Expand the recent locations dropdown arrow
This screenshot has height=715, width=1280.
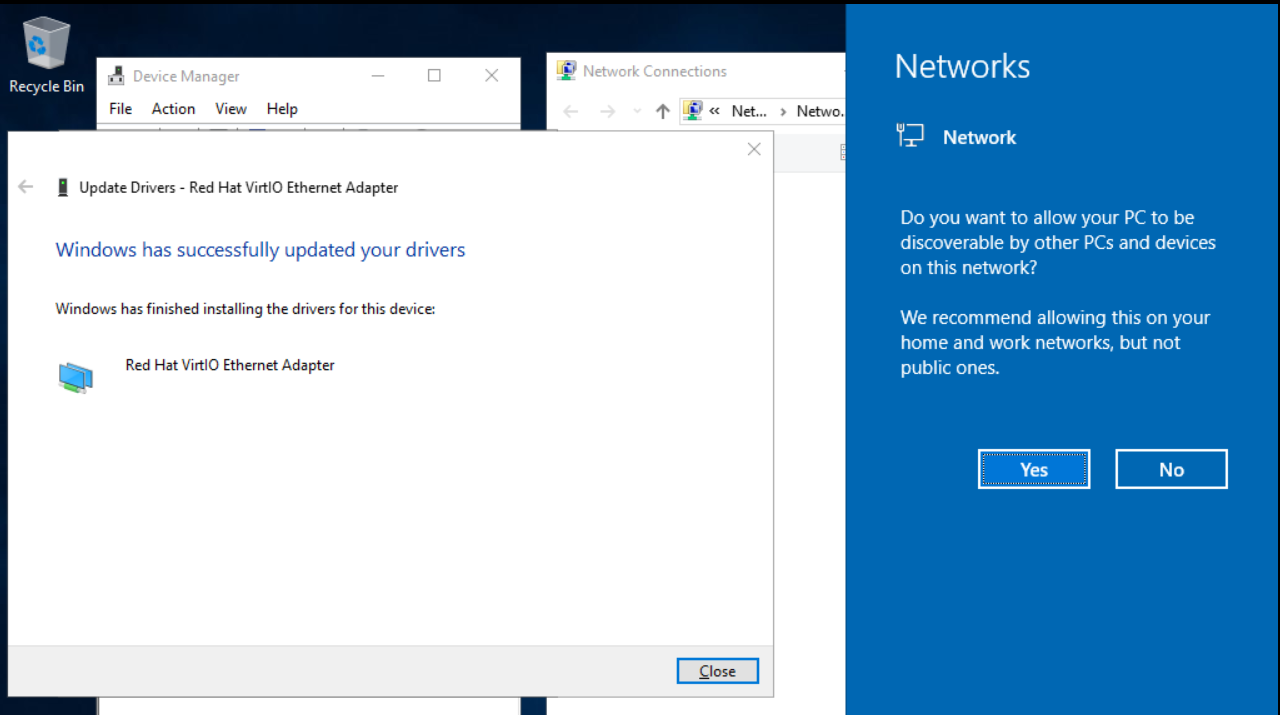click(635, 112)
